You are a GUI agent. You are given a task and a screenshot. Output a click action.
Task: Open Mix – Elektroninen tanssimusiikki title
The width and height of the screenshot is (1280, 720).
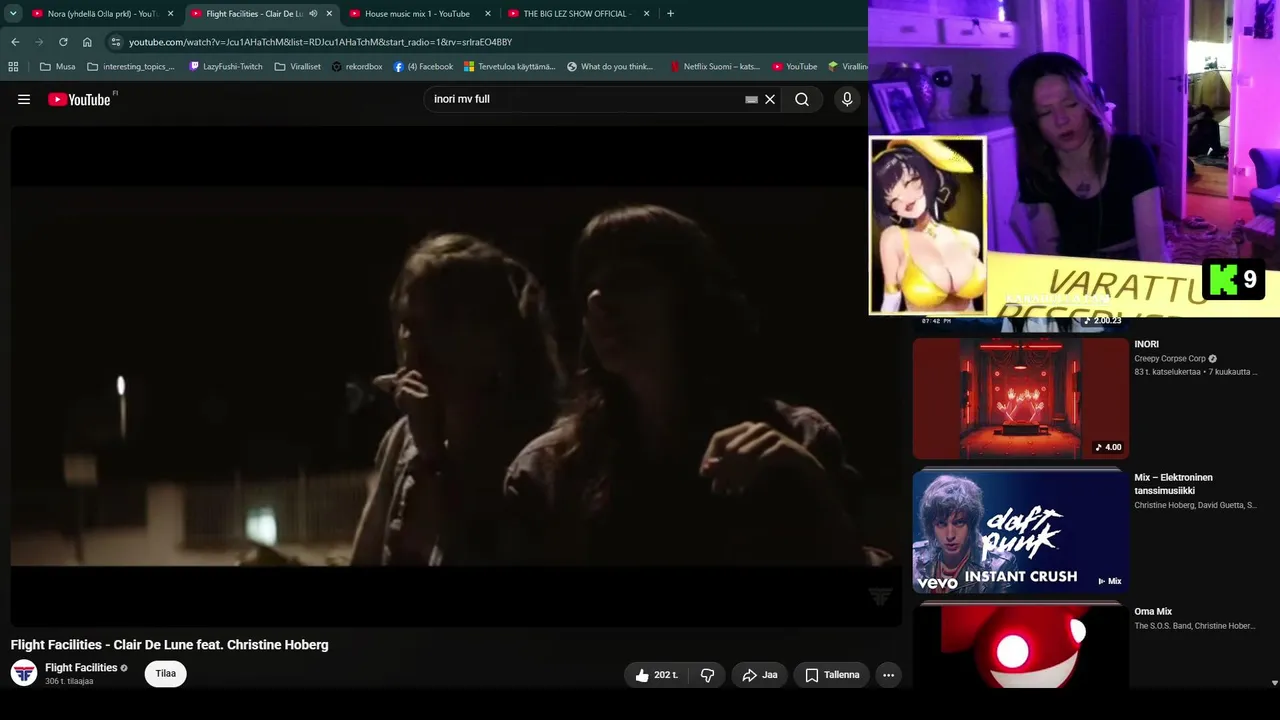pyautogui.click(x=1173, y=484)
